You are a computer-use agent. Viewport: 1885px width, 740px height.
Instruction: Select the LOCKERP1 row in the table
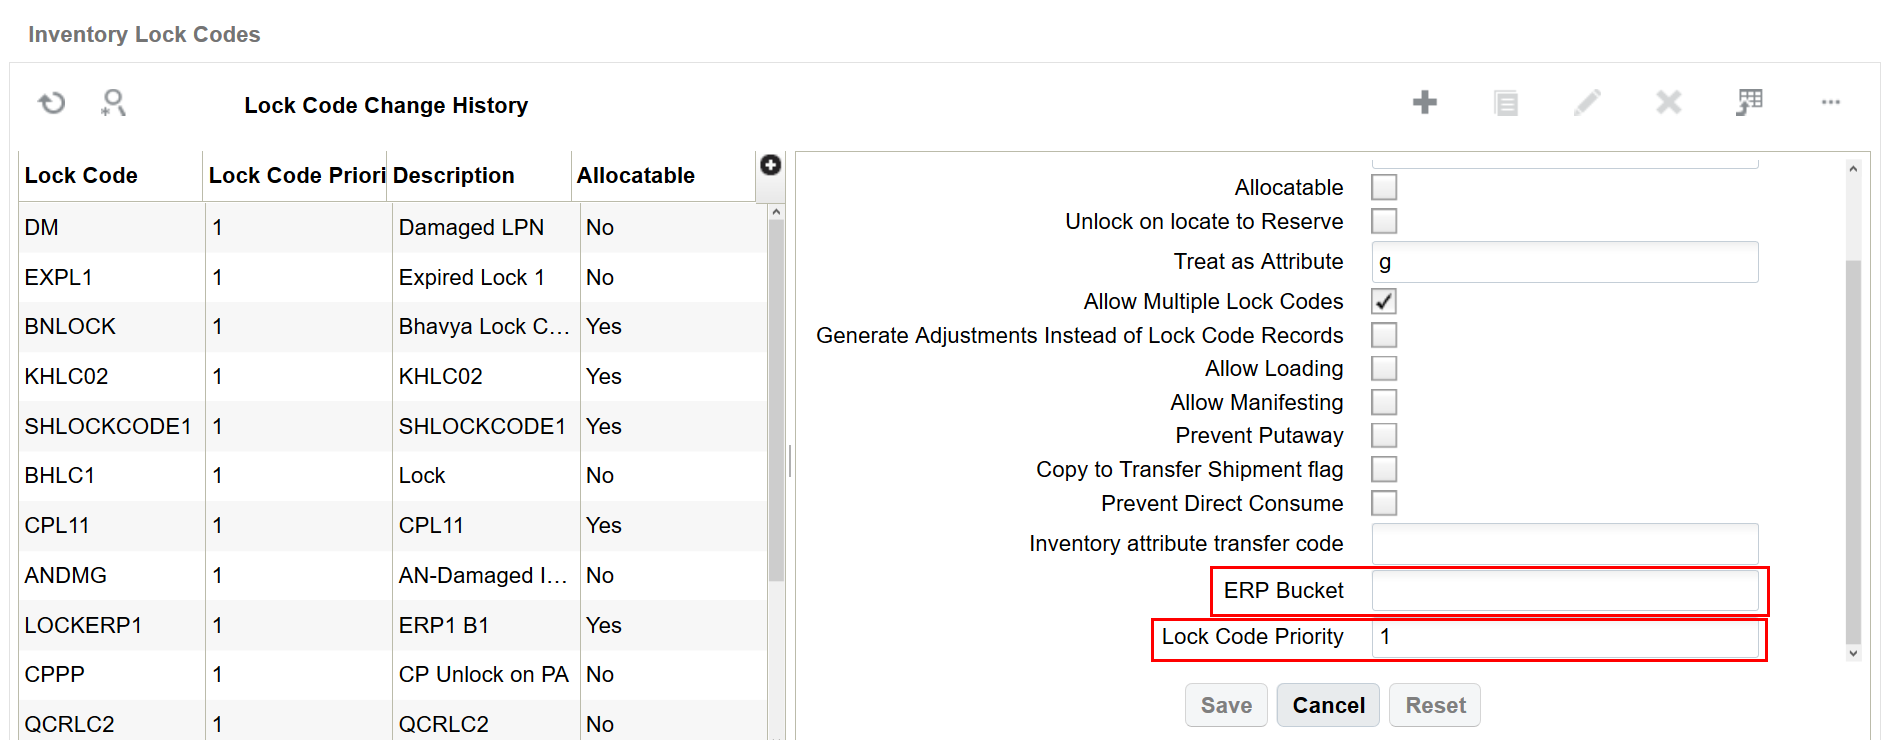pos(83,625)
